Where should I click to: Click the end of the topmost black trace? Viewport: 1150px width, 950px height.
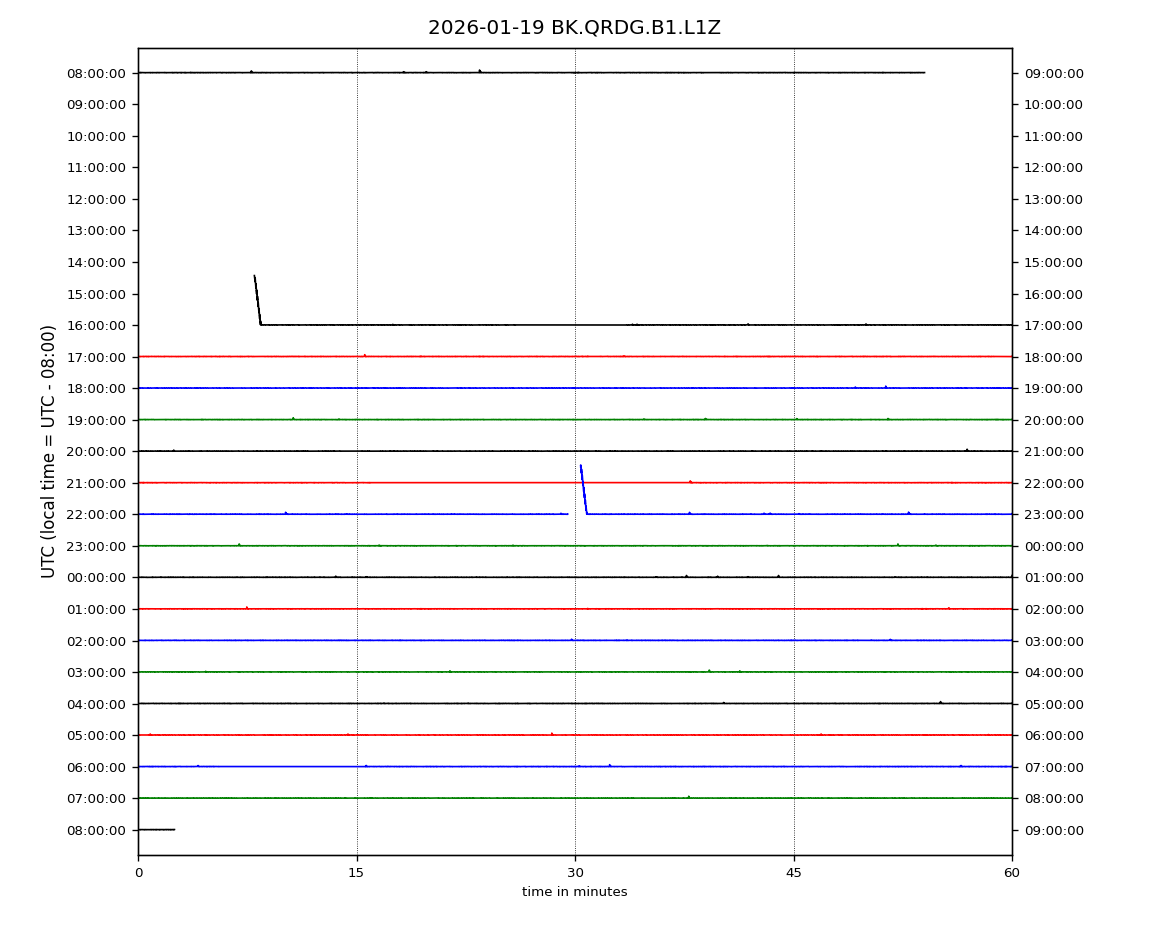coord(923,72)
